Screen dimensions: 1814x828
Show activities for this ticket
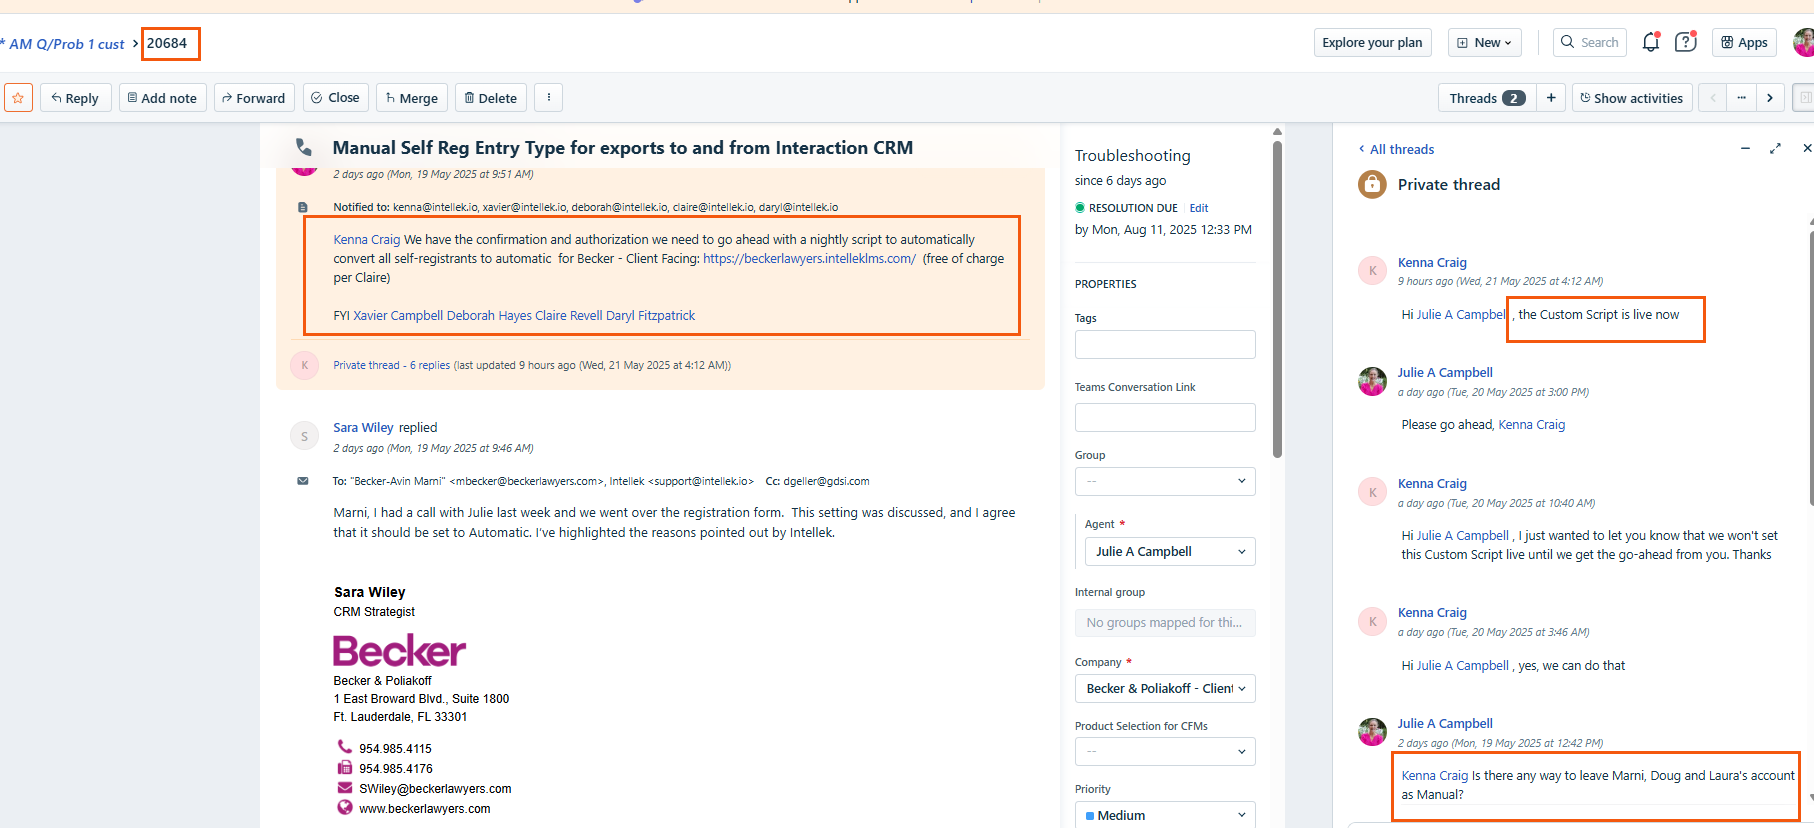click(1631, 98)
